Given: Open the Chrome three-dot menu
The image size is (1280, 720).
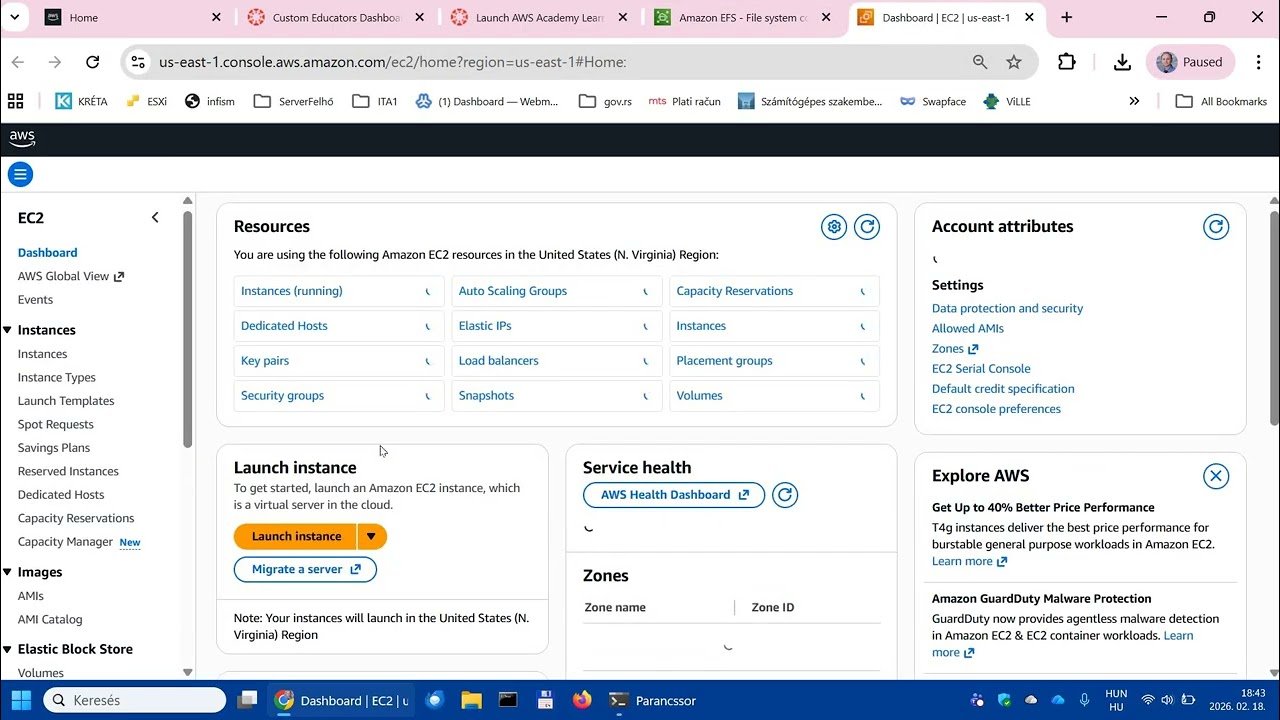Looking at the screenshot, I should click(x=1256, y=62).
